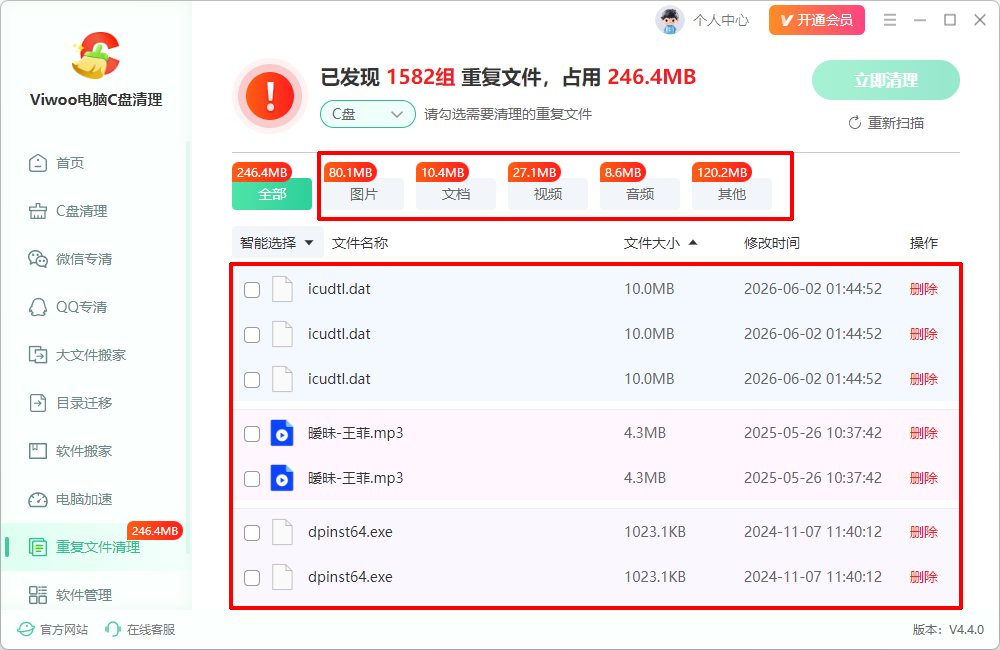Viewport: 1000px width, 650px height.
Task: Click 删除 link for the first icudtl.dat
Action: [923, 289]
